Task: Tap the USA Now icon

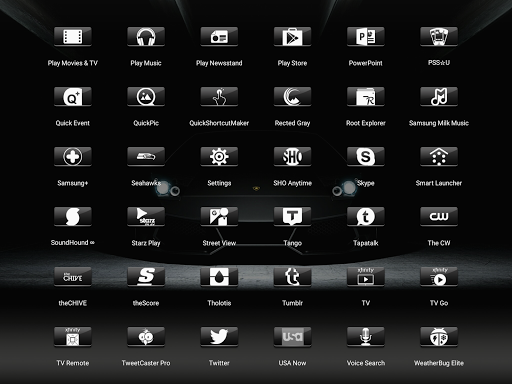Action: coord(293,336)
